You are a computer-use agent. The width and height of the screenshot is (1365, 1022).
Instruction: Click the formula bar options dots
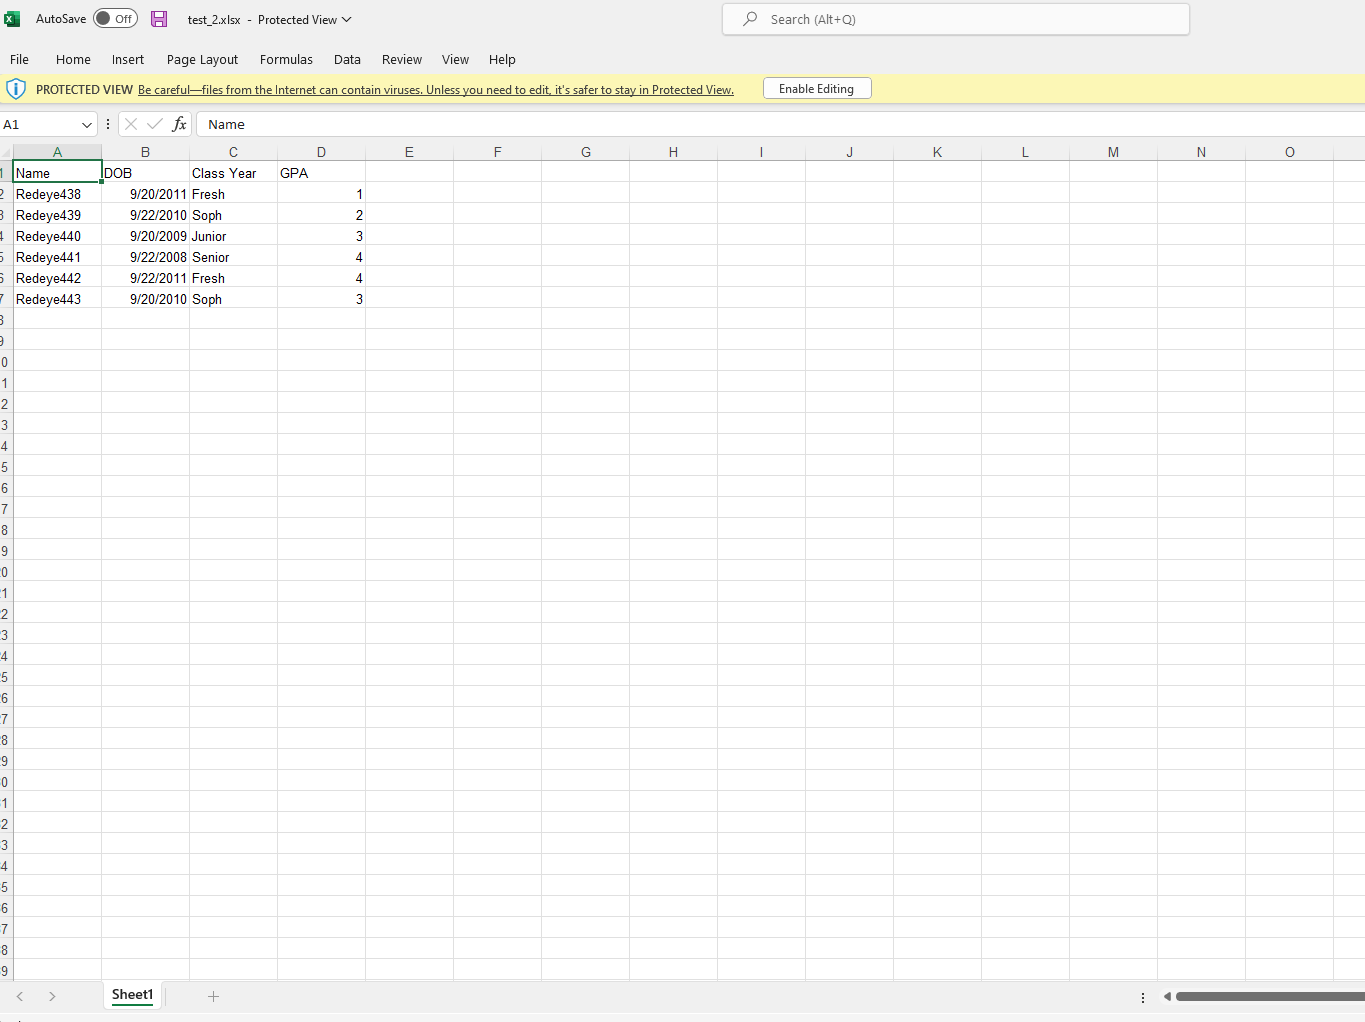coord(108,124)
